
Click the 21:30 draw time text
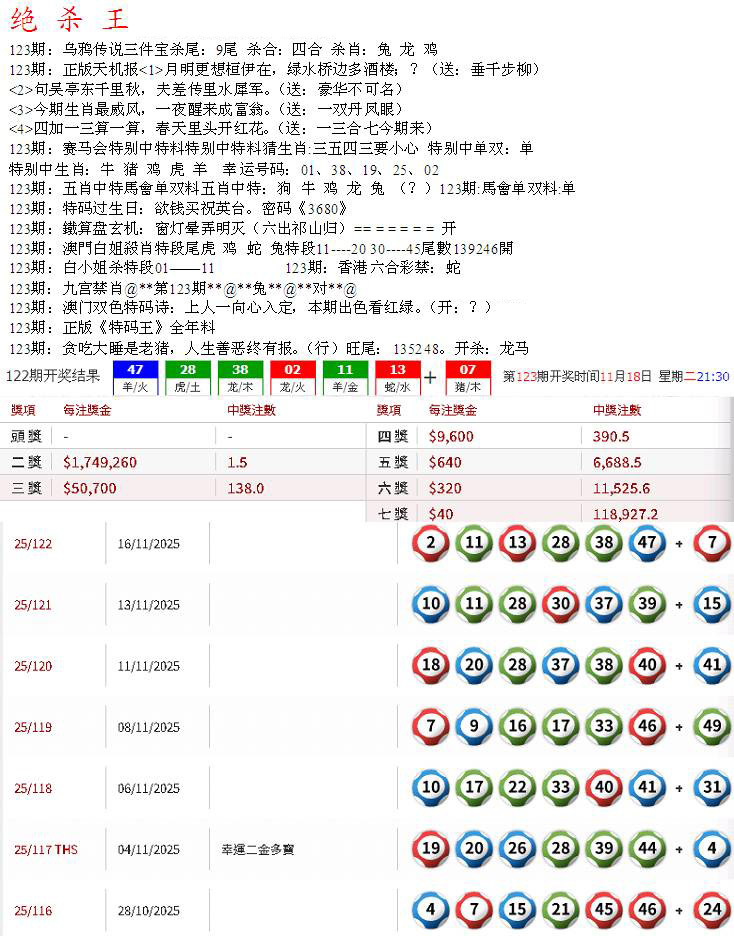pos(714,377)
